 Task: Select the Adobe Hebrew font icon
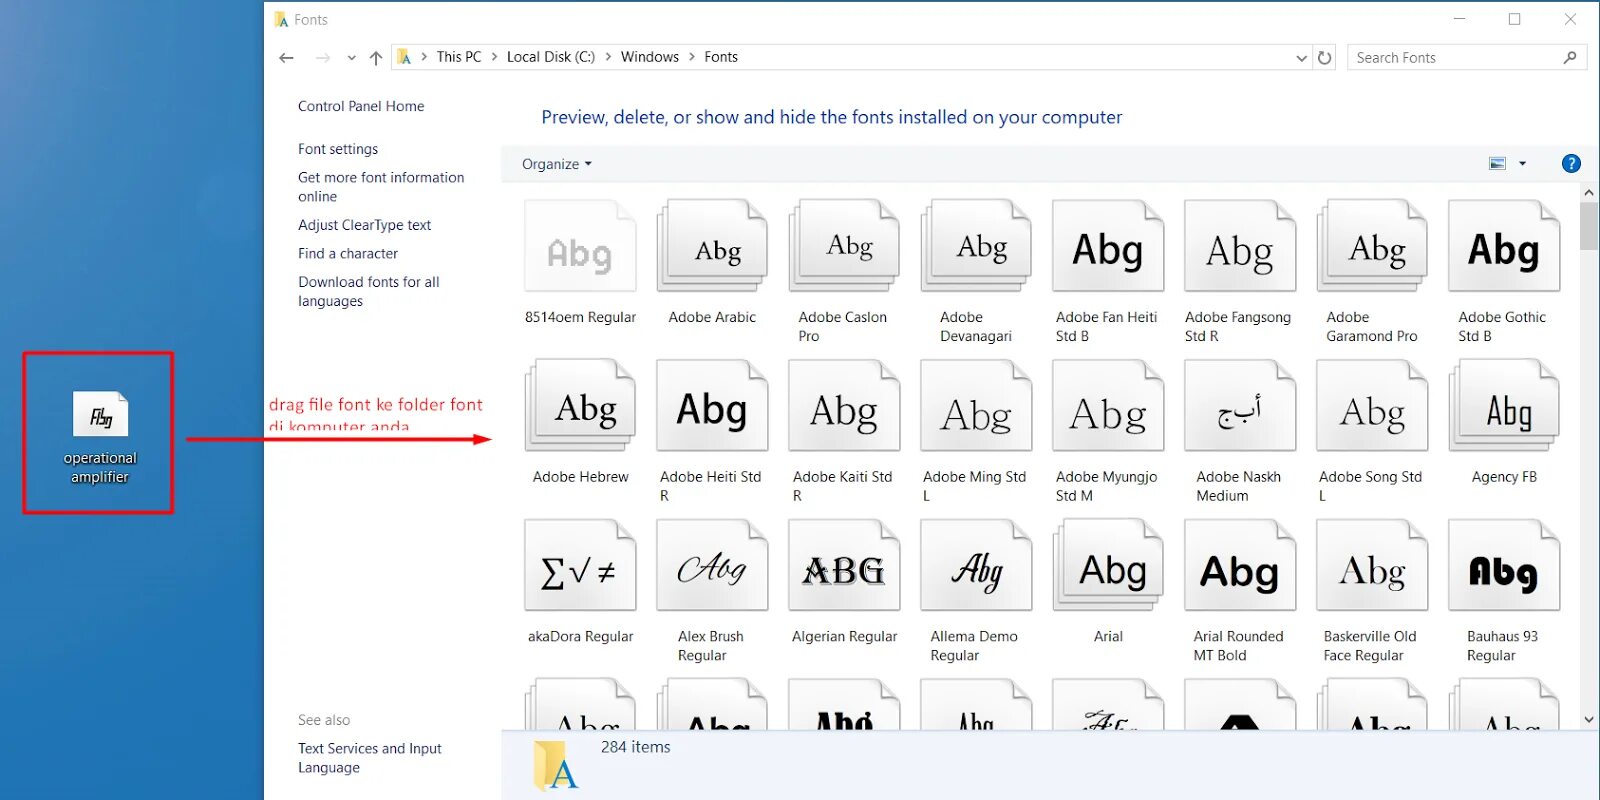click(x=580, y=405)
